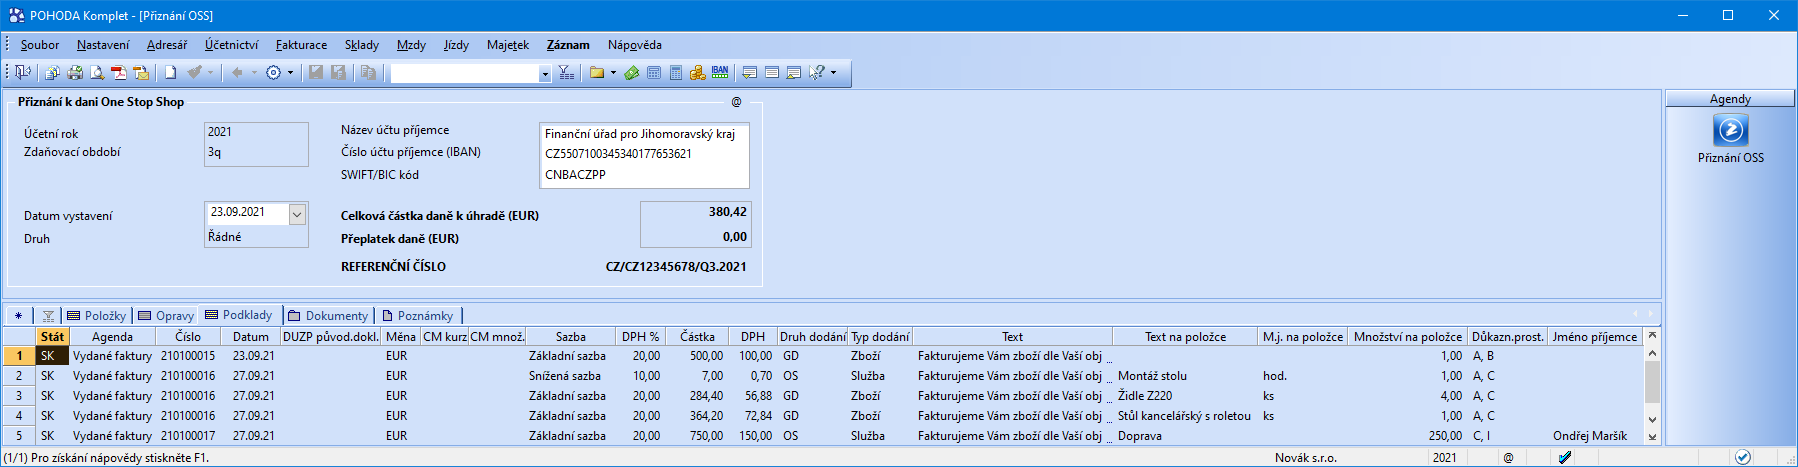
Task: Click the second calculator toolbar icon
Action: [x=676, y=72]
